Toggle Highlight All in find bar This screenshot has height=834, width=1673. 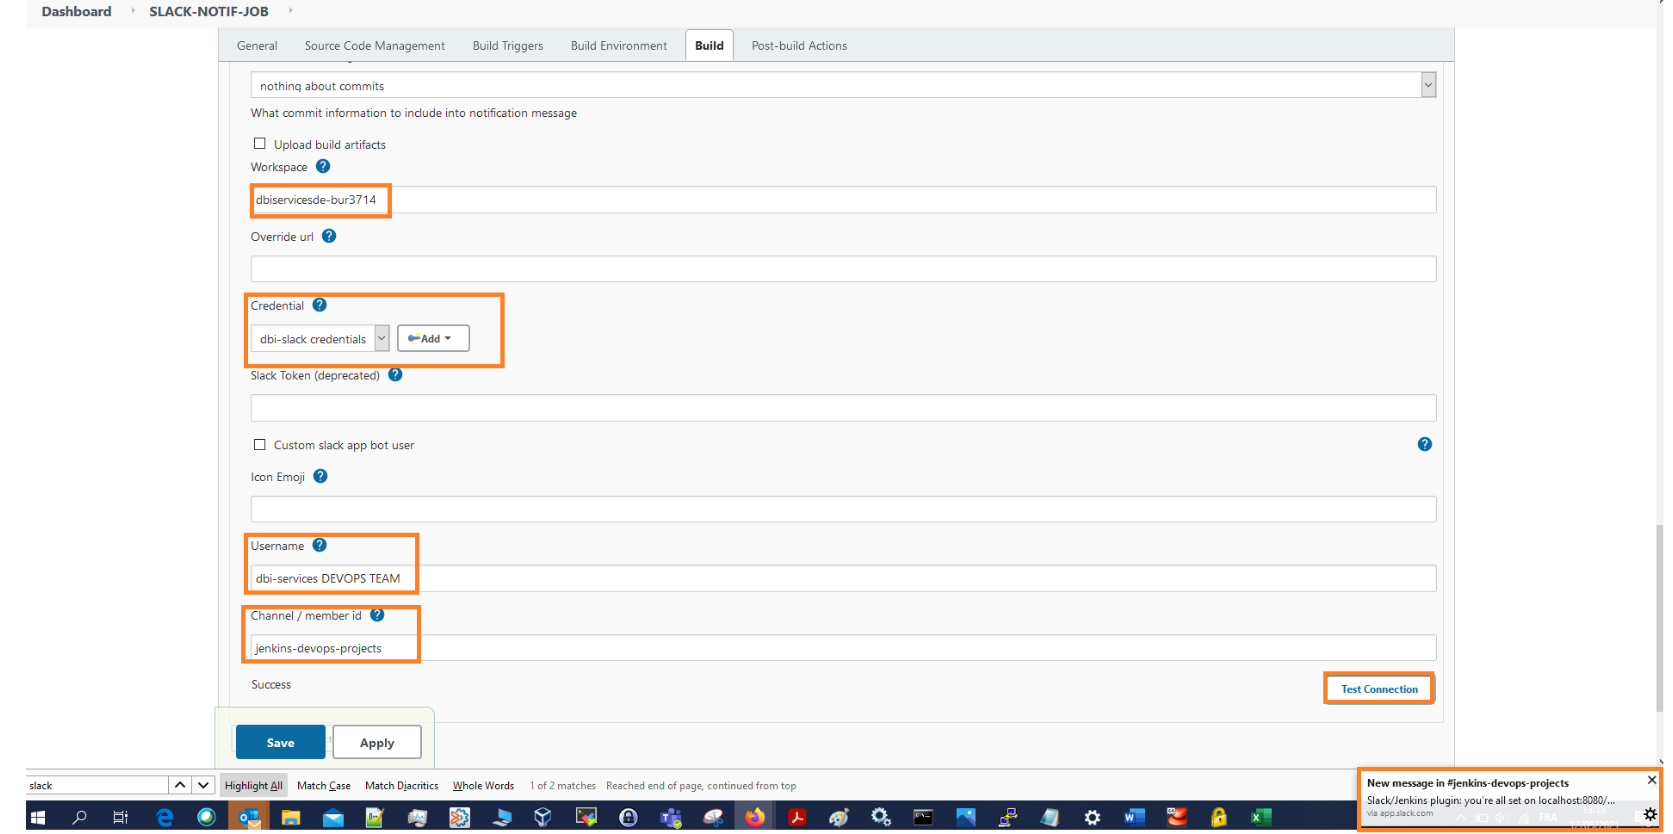pos(254,786)
